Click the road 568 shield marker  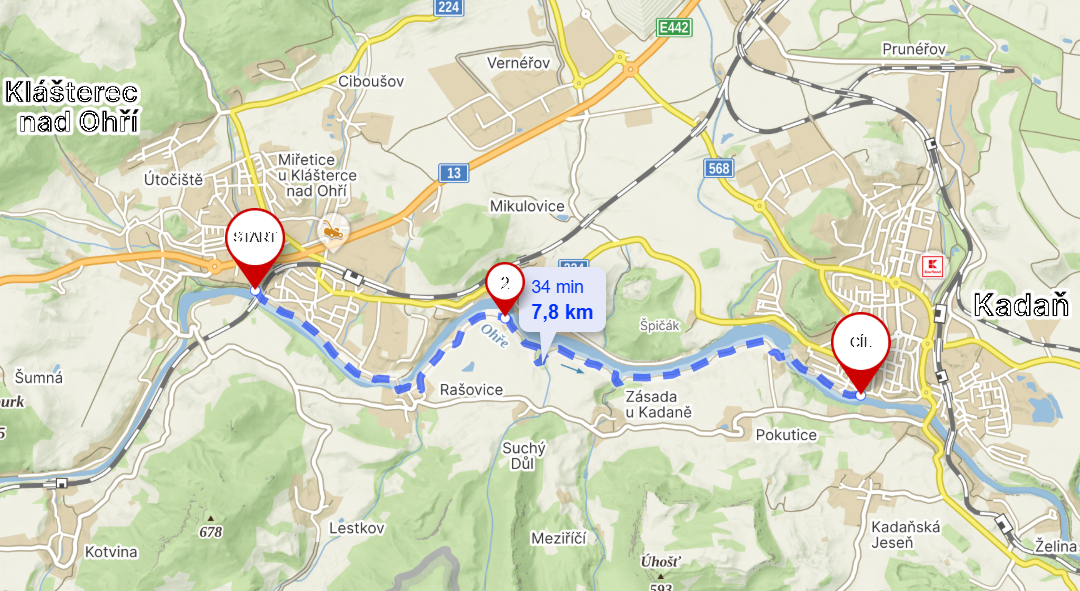click(x=718, y=168)
